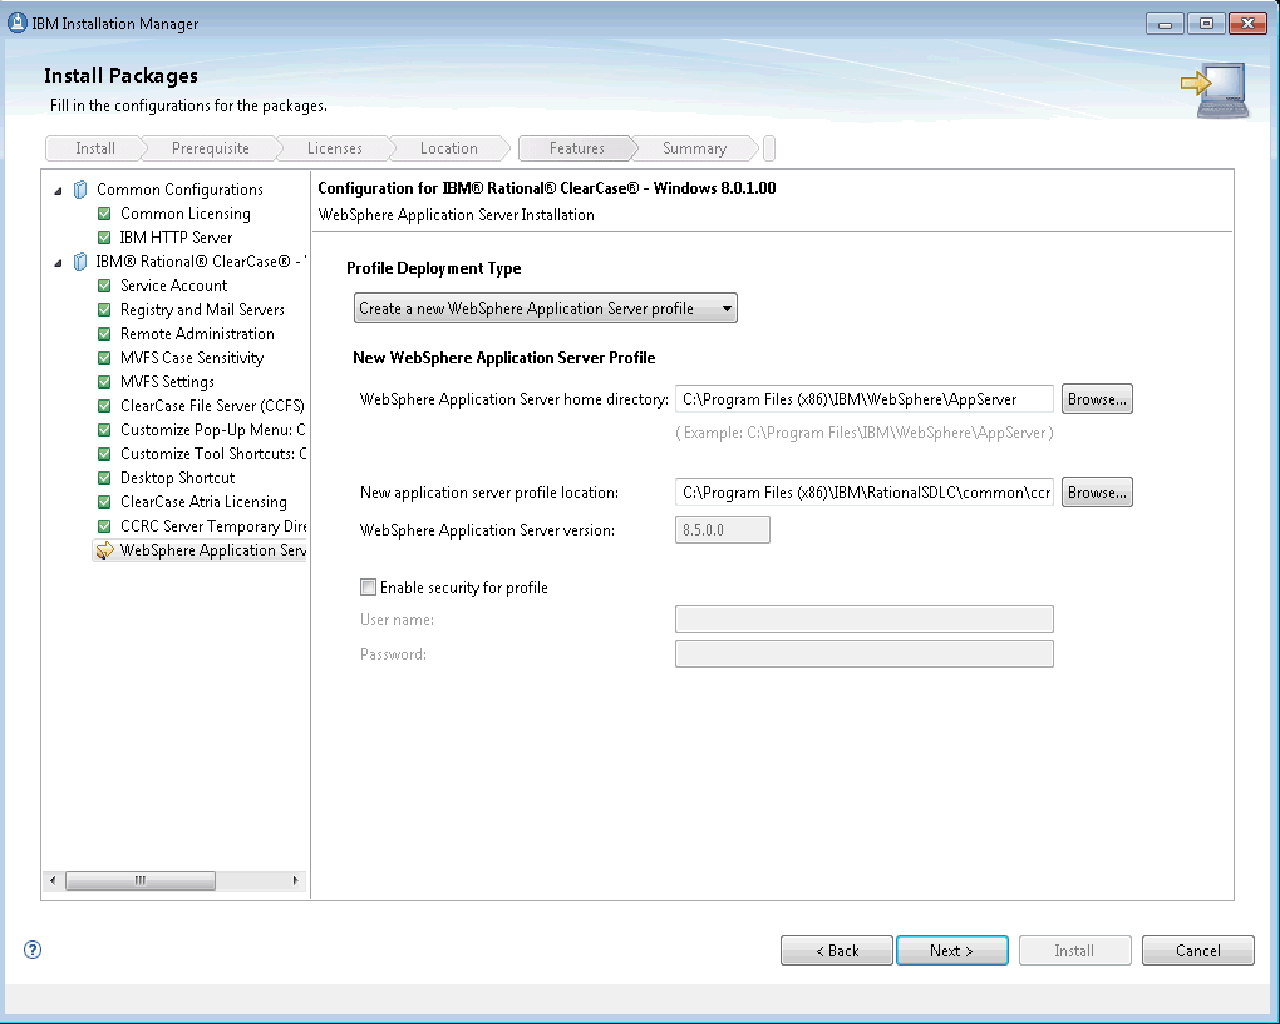1280x1024 pixels.
Task: Click green check icon beside Service Account
Action: click(x=104, y=285)
